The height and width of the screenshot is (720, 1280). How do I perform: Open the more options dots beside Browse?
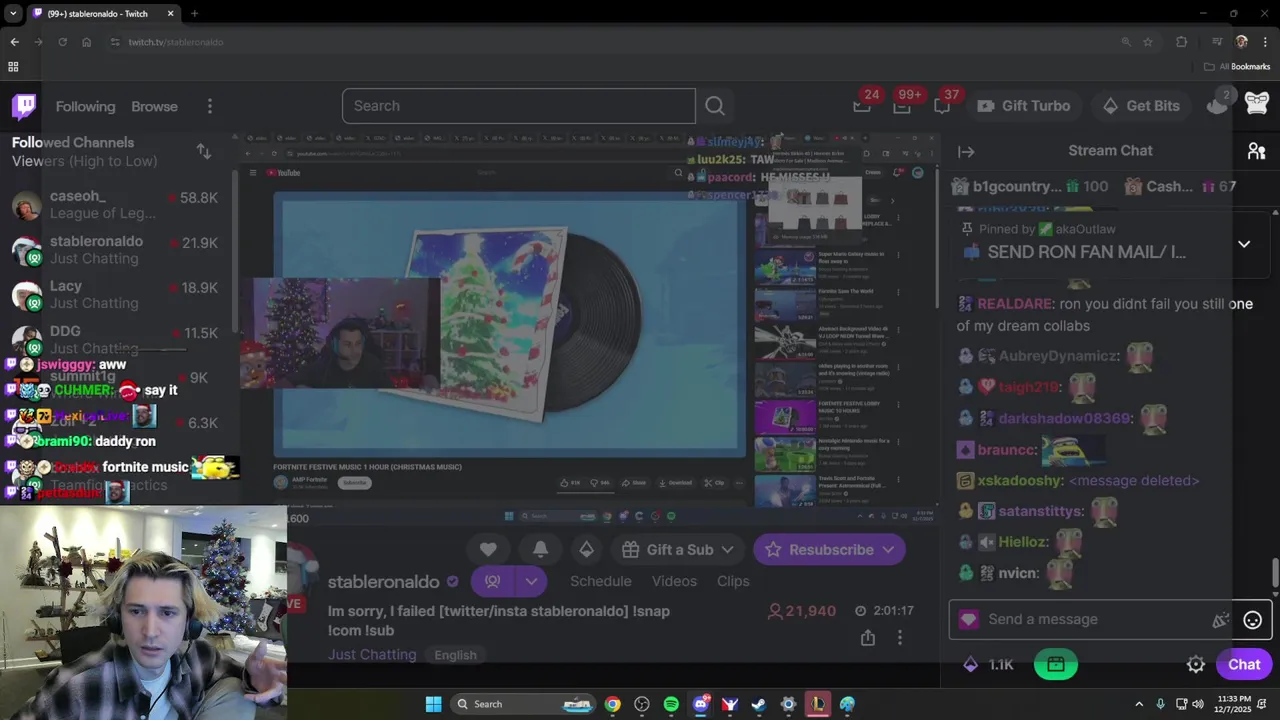[209, 106]
